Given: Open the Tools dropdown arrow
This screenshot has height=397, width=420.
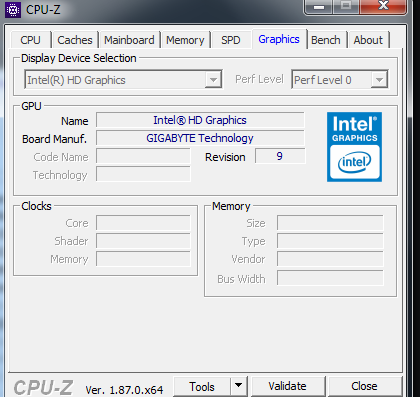Looking at the screenshot, I should (238, 386).
